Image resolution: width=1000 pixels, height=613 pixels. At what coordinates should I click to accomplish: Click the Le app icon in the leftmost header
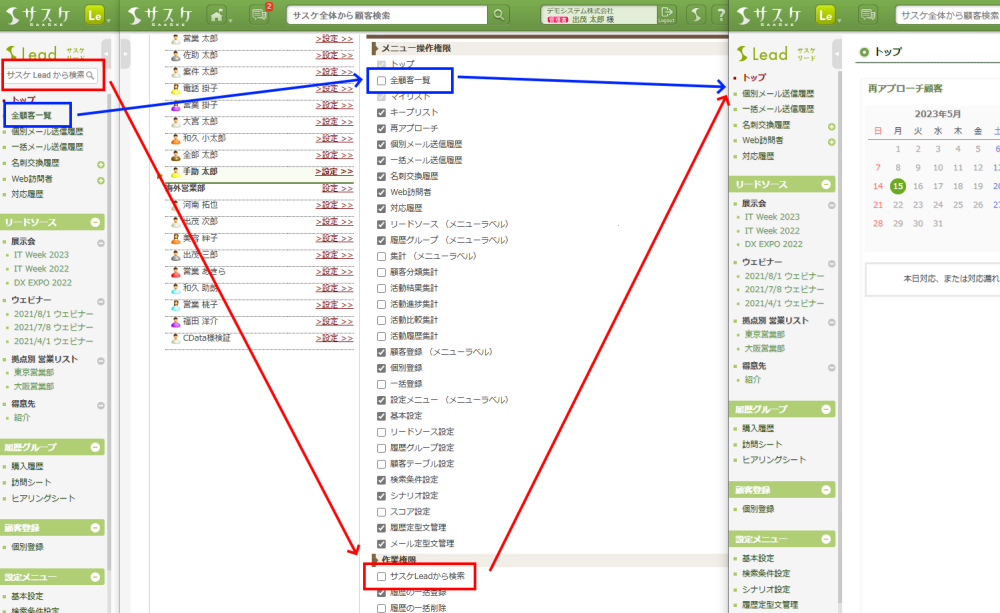[94, 15]
